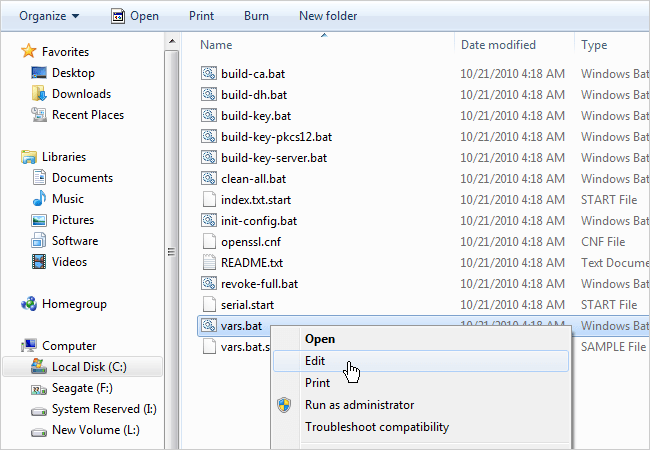Screen dimensions: 650x450
Task: Click the build-key-pkcs12.bat file name
Action: (x=276, y=137)
